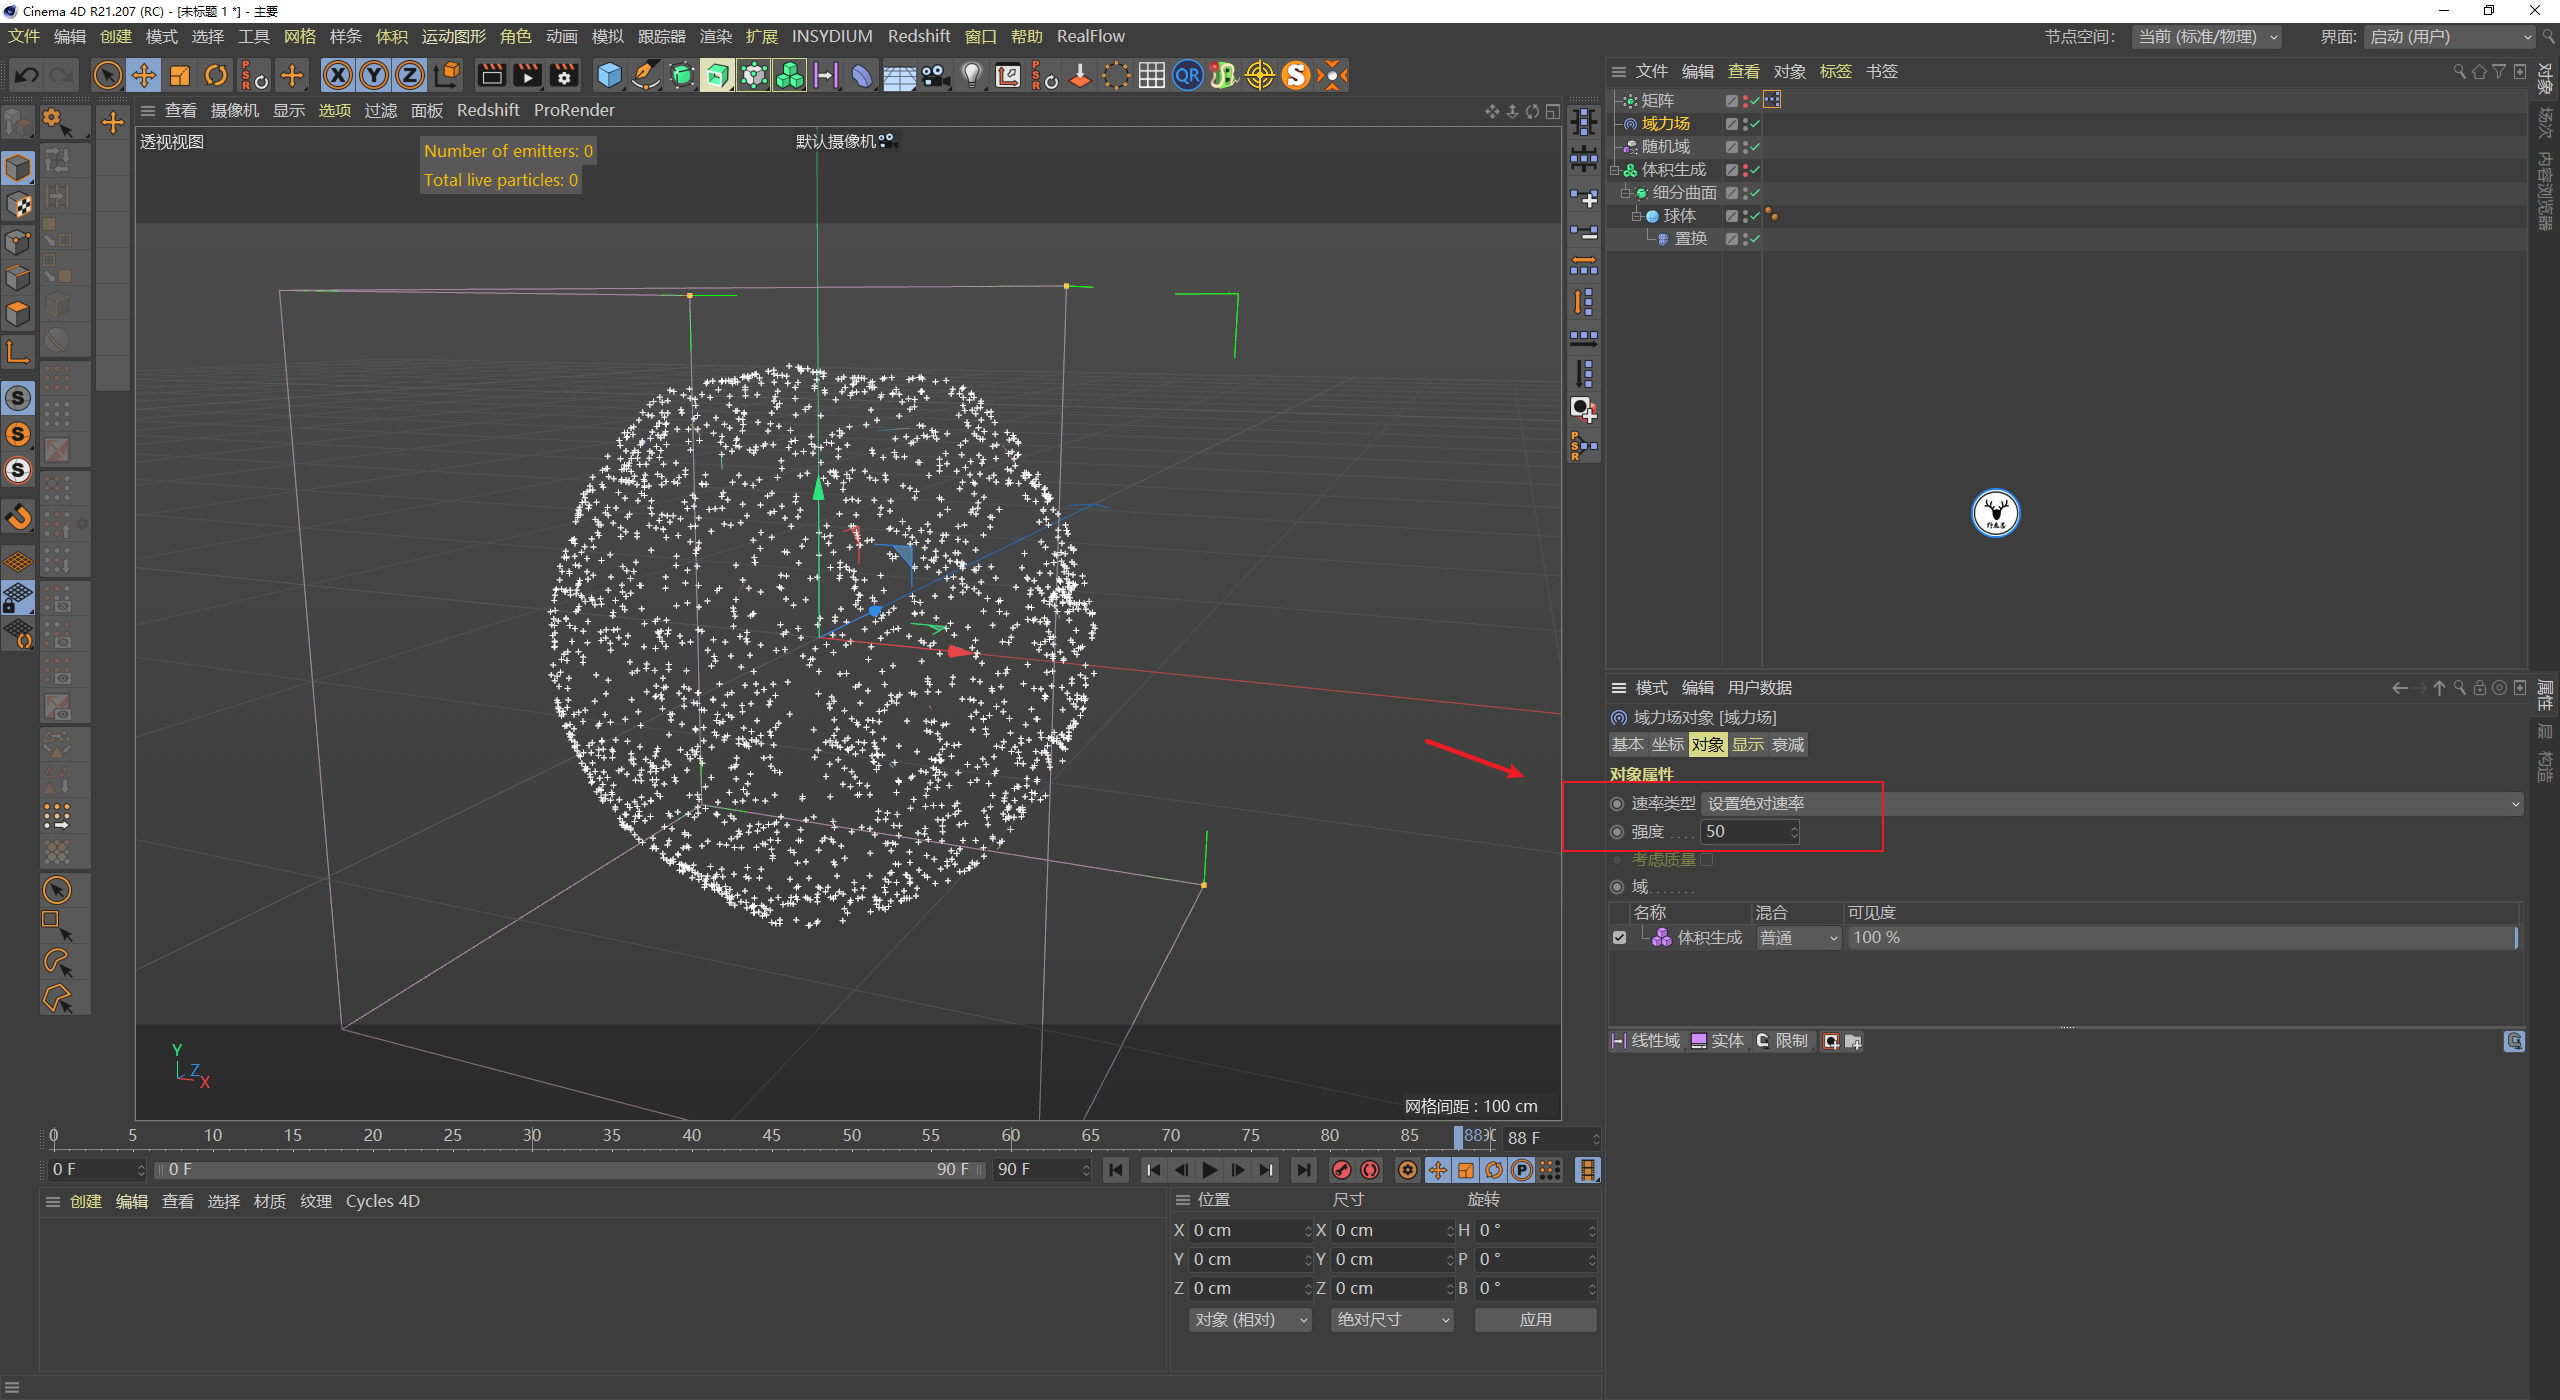The height and width of the screenshot is (1400, 2560).
Task: Open the 对象 (相对) coordinate dropdown
Action: coord(1249,1320)
